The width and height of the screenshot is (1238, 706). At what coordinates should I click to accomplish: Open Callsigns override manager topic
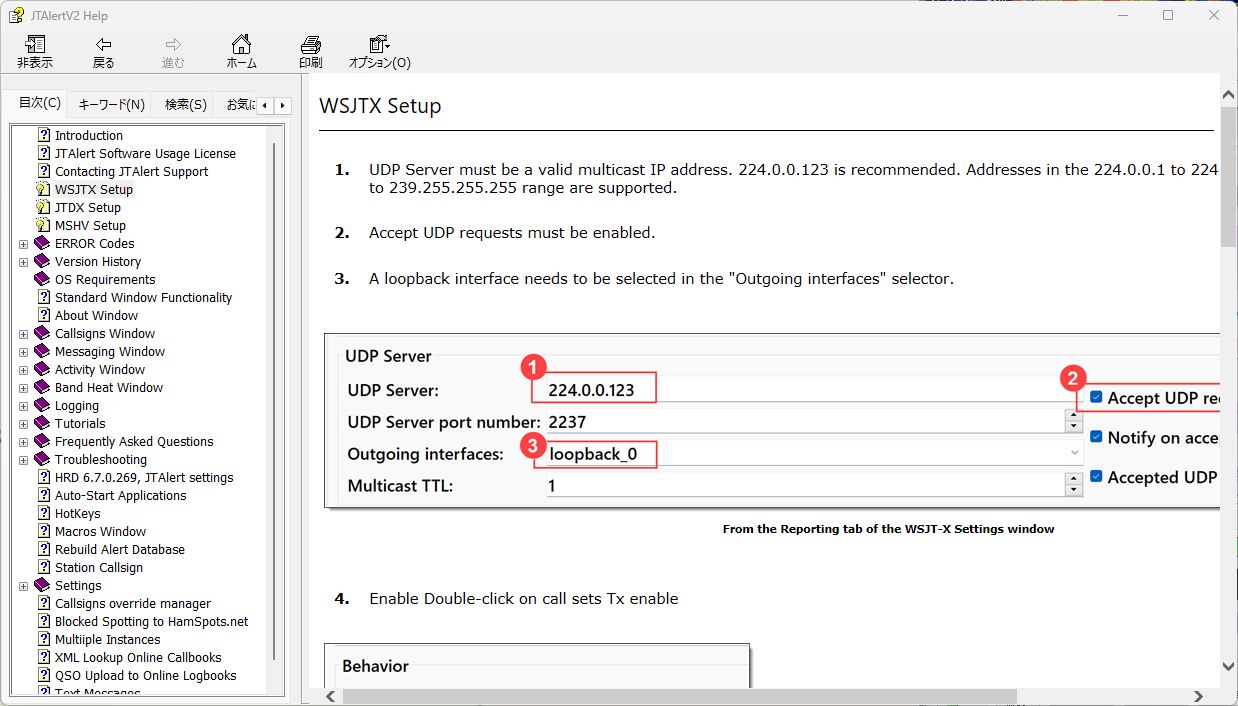tap(132, 603)
